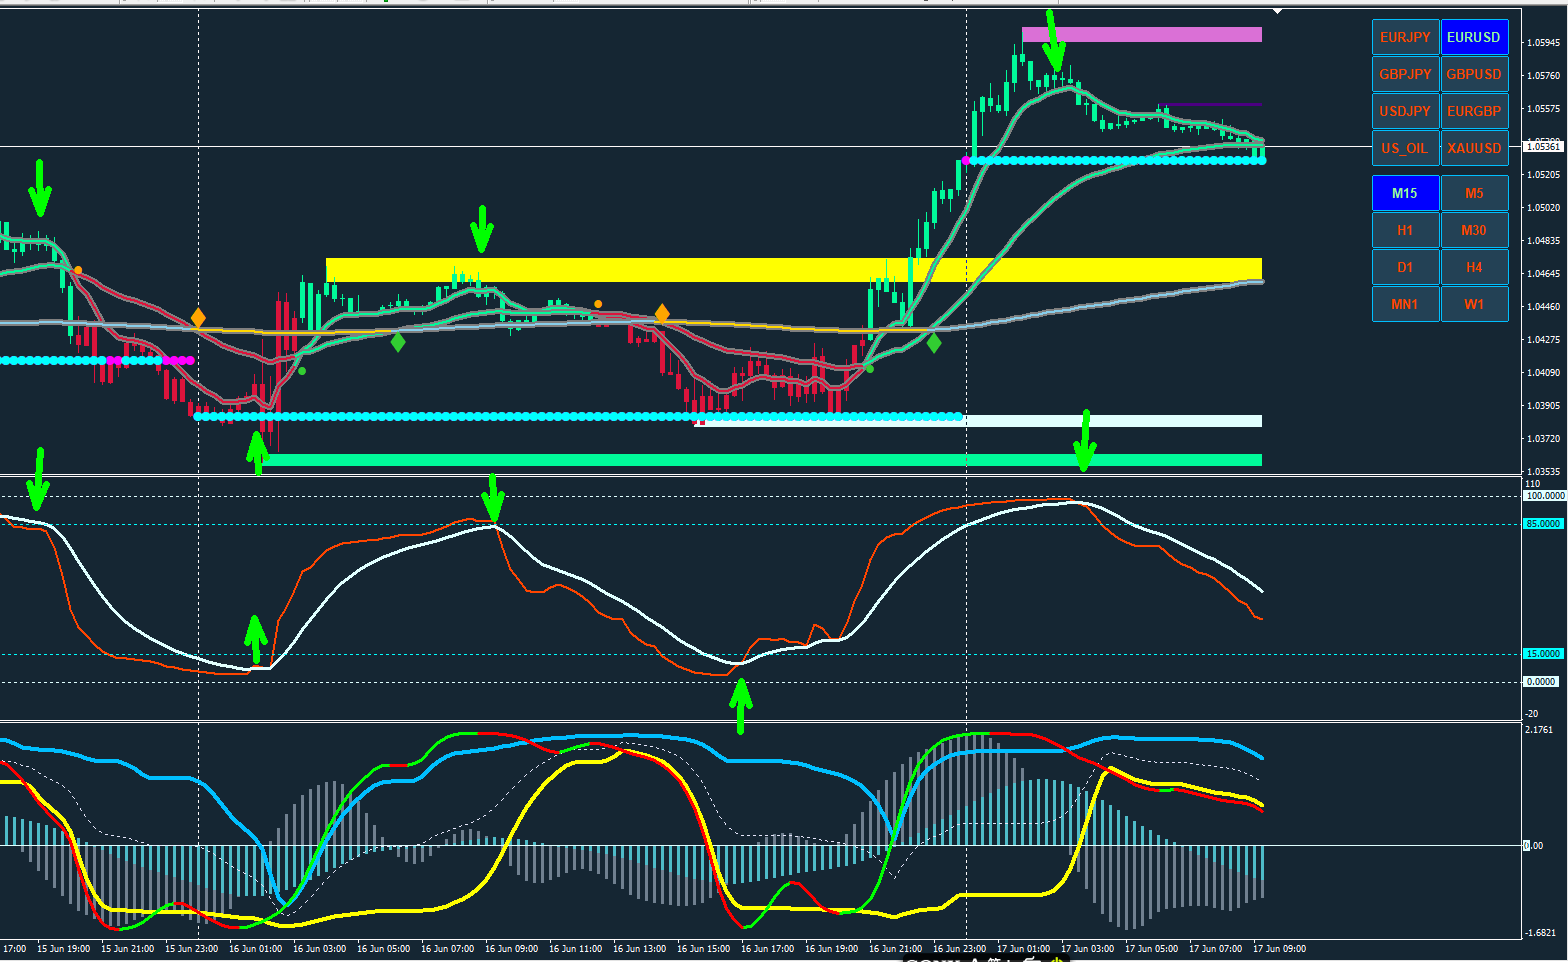Click the -1.6821 indicator scale minimum
This screenshot has height=962, width=1568.
(x=1541, y=933)
